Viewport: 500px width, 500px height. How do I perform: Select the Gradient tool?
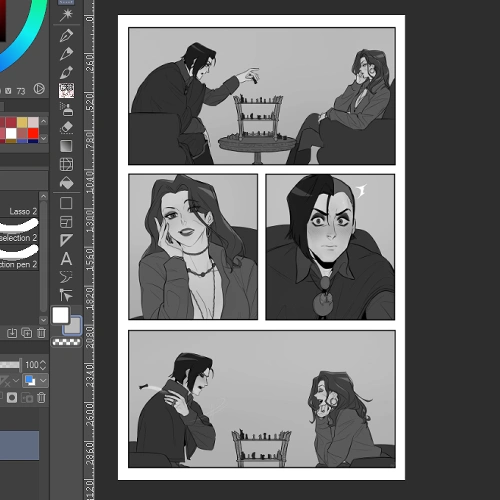(66, 146)
